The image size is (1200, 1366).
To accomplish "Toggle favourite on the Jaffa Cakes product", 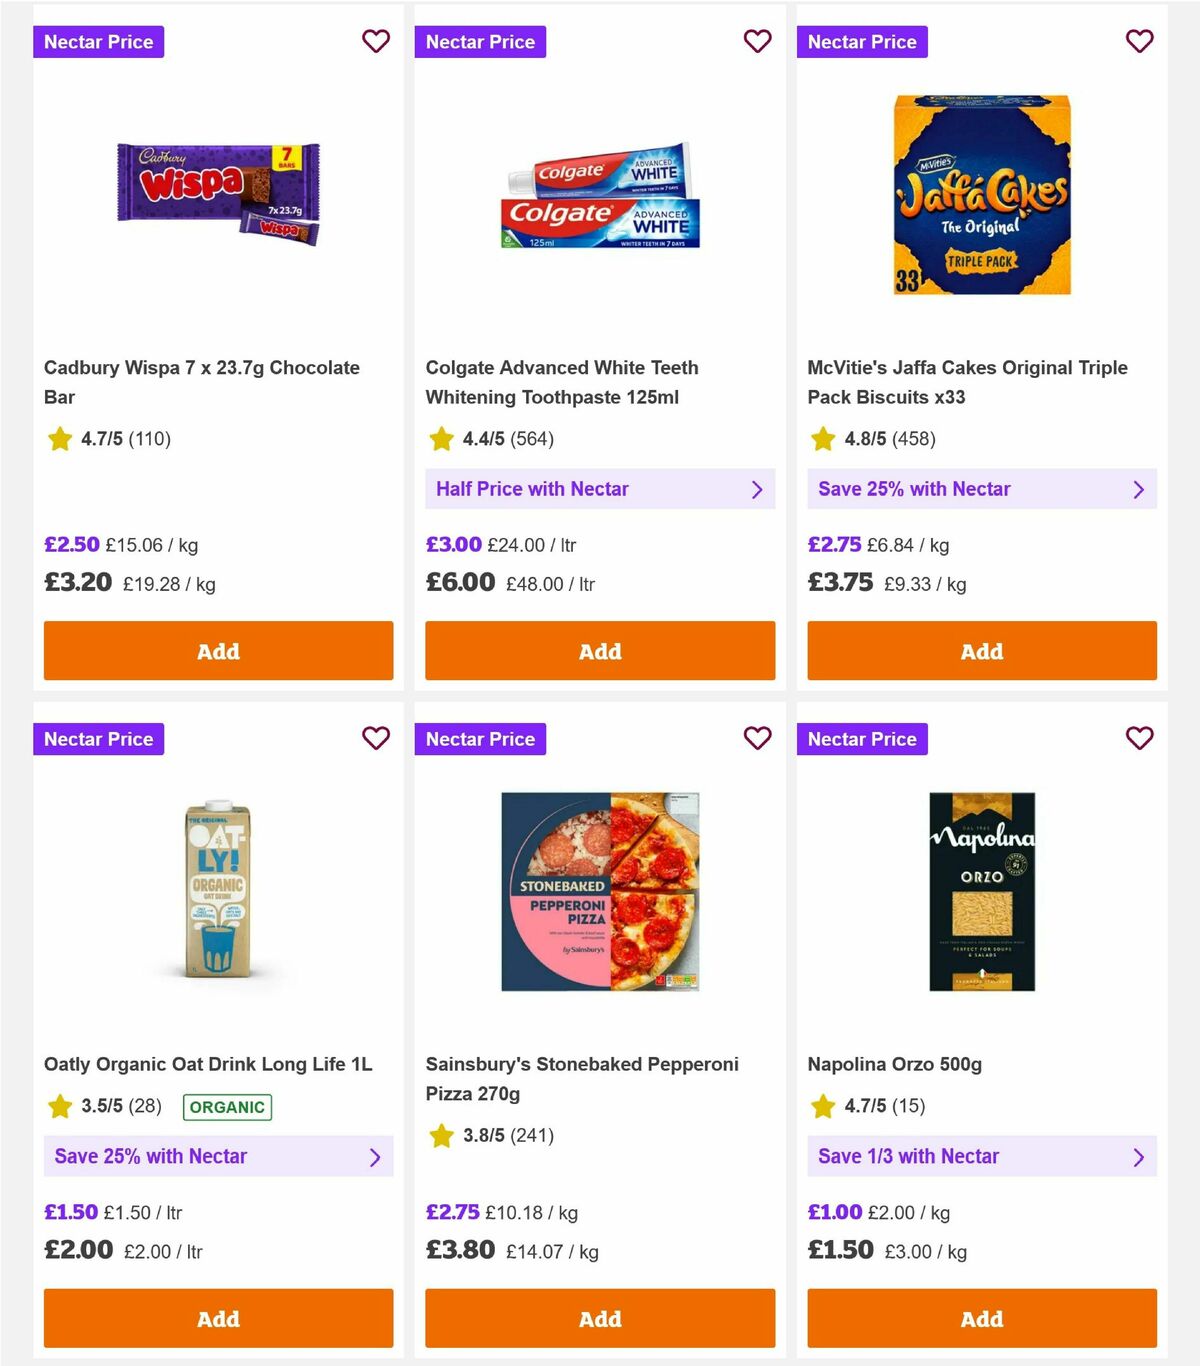I will pyautogui.click(x=1139, y=41).
